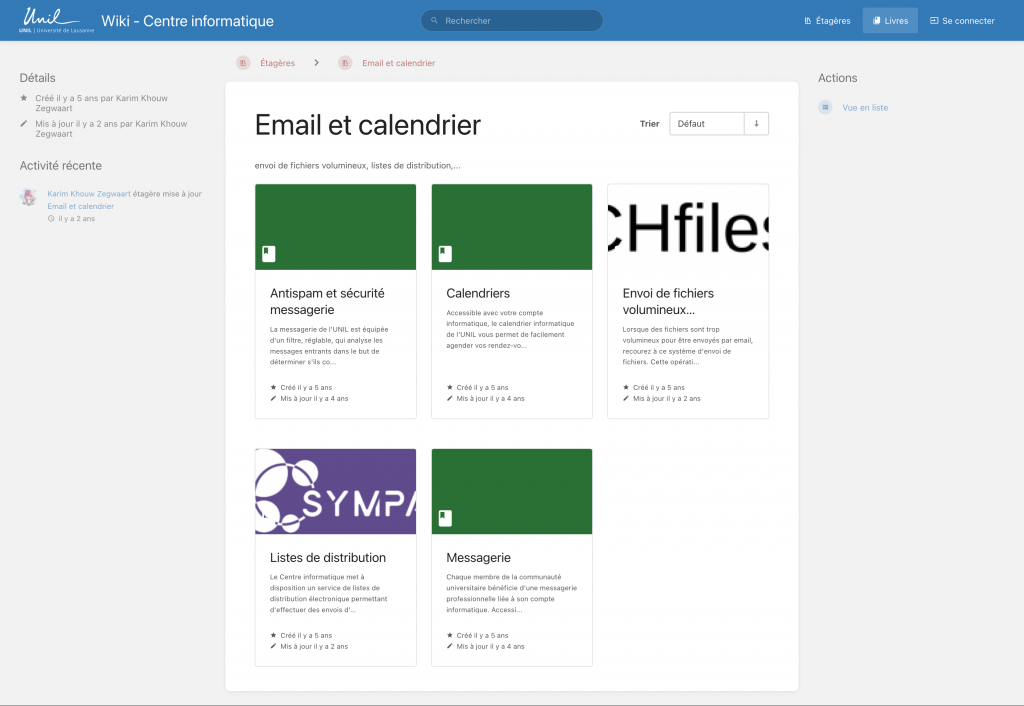Select Vue en liste action
The width and height of the screenshot is (1024, 706).
(x=865, y=107)
